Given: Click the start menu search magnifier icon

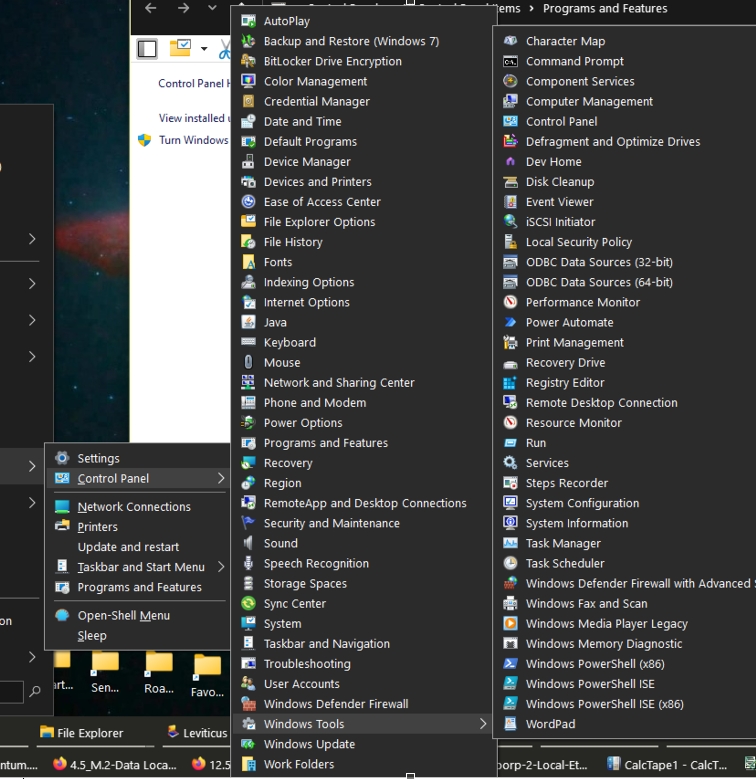Looking at the screenshot, I should coord(35,691).
